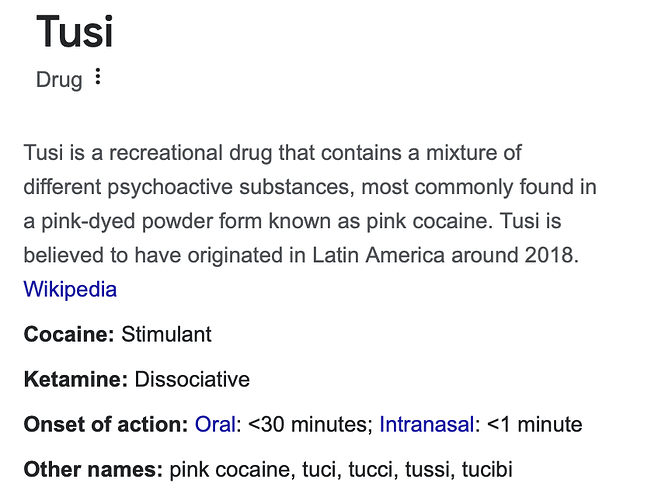The width and height of the screenshot is (650, 500).
Task: Follow the Oral link
Action: tap(215, 425)
